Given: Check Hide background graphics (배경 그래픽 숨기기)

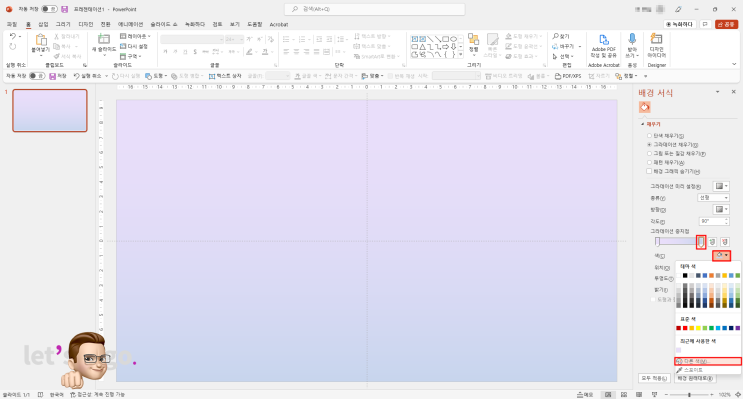Looking at the screenshot, I should point(650,172).
